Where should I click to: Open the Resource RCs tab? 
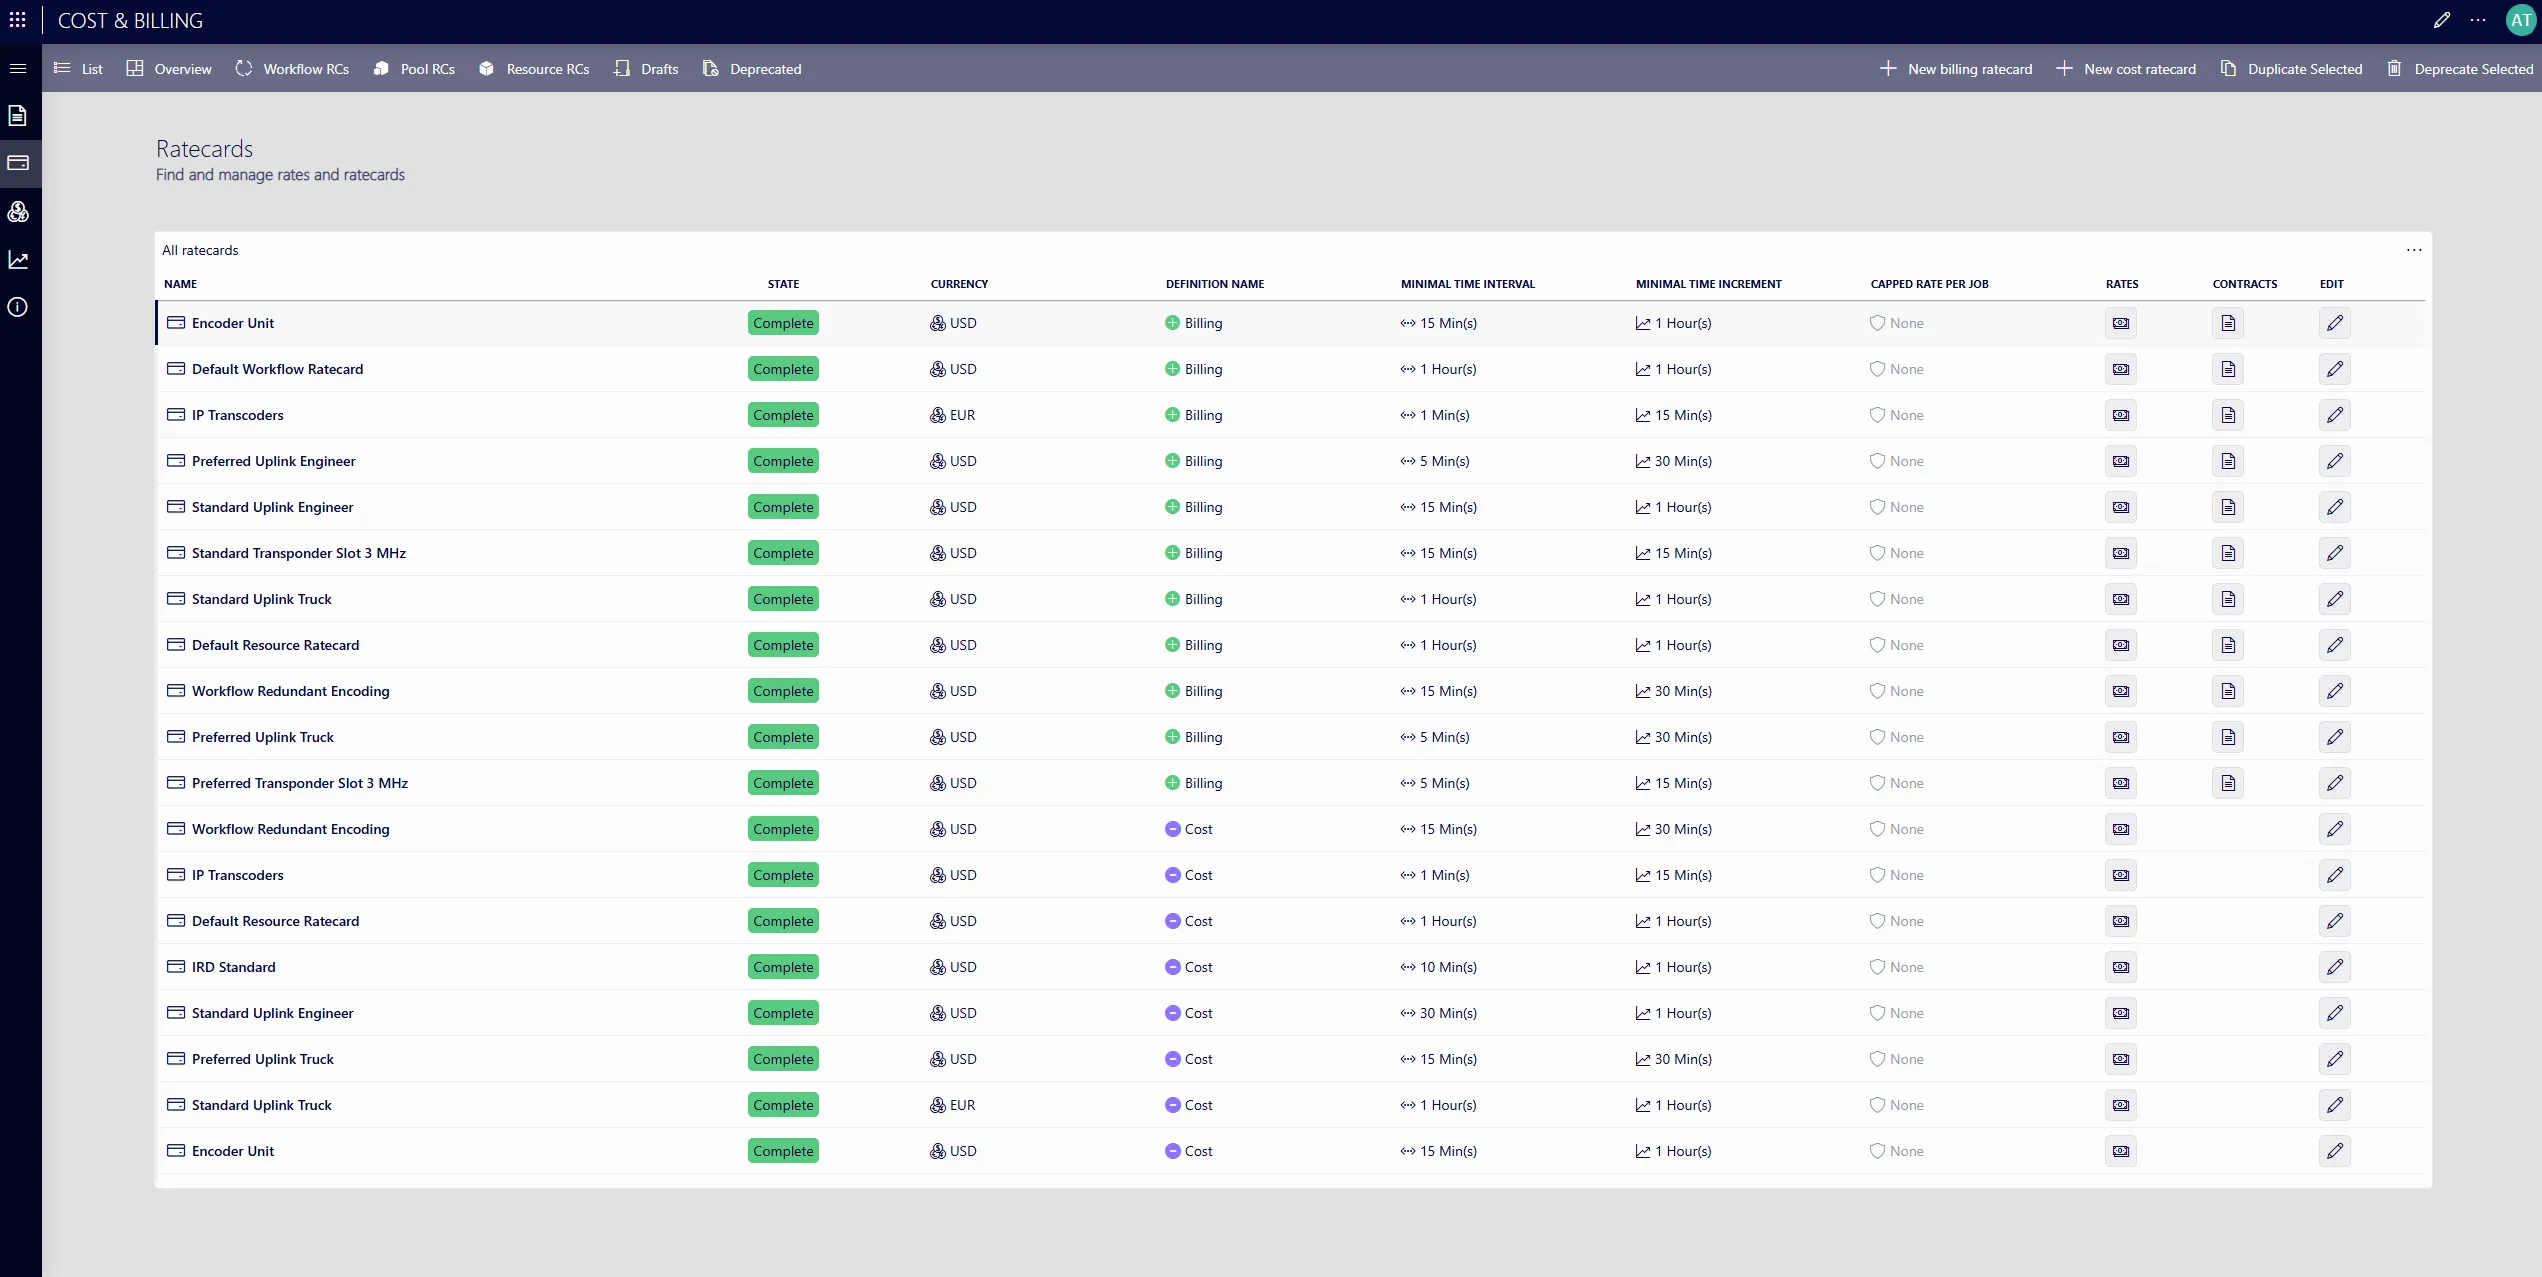pyautogui.click(x=534, y=69)
